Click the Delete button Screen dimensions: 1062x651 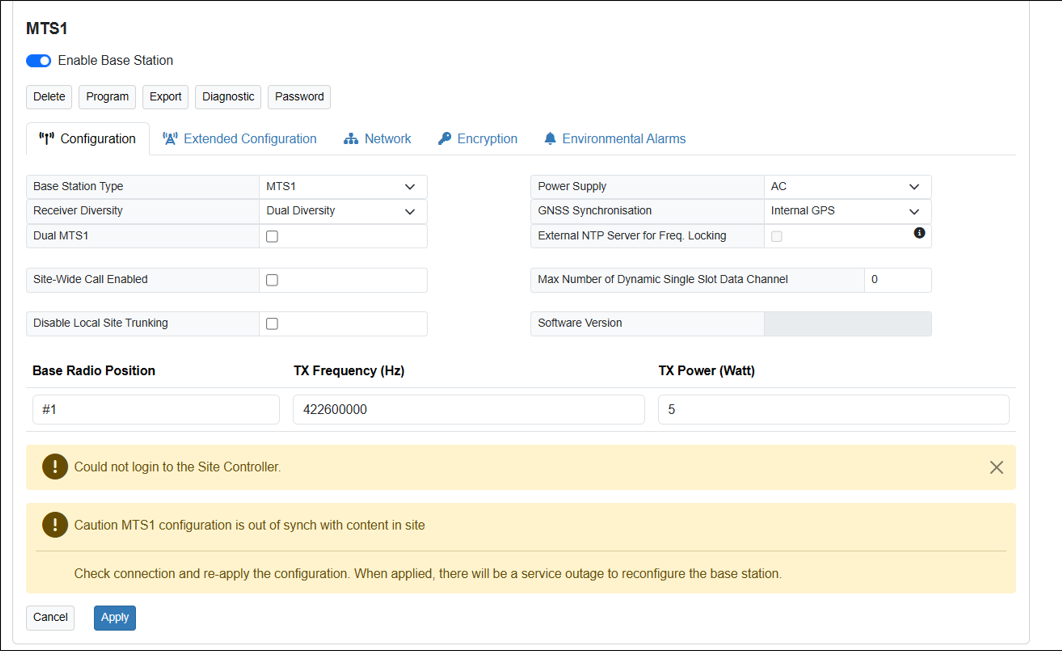click(x=49, y=97)
